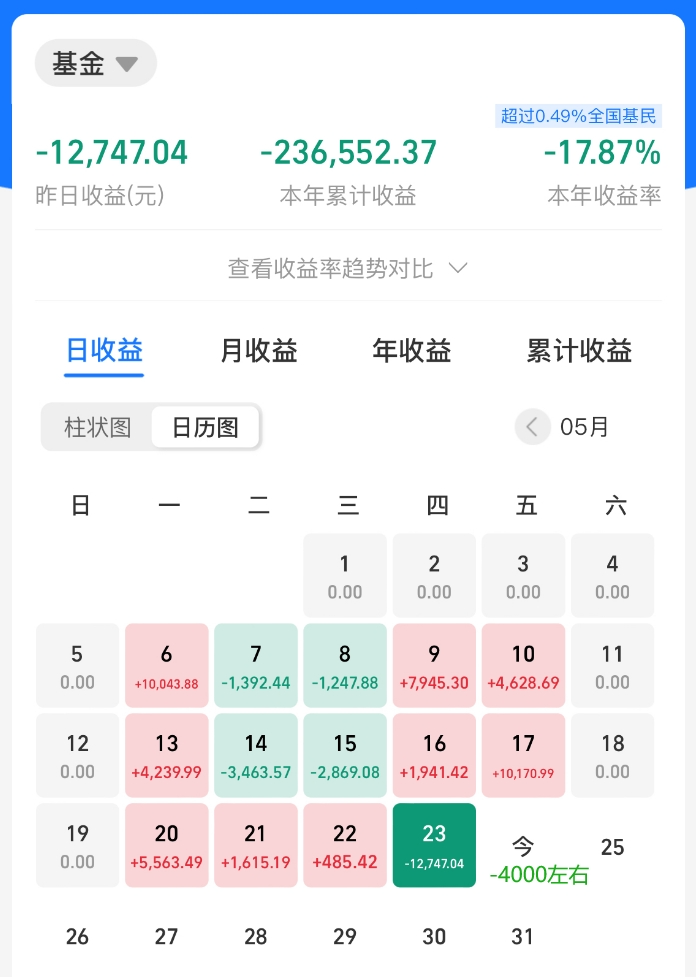Select day 7 with -1,392.44

coord(255,665)
